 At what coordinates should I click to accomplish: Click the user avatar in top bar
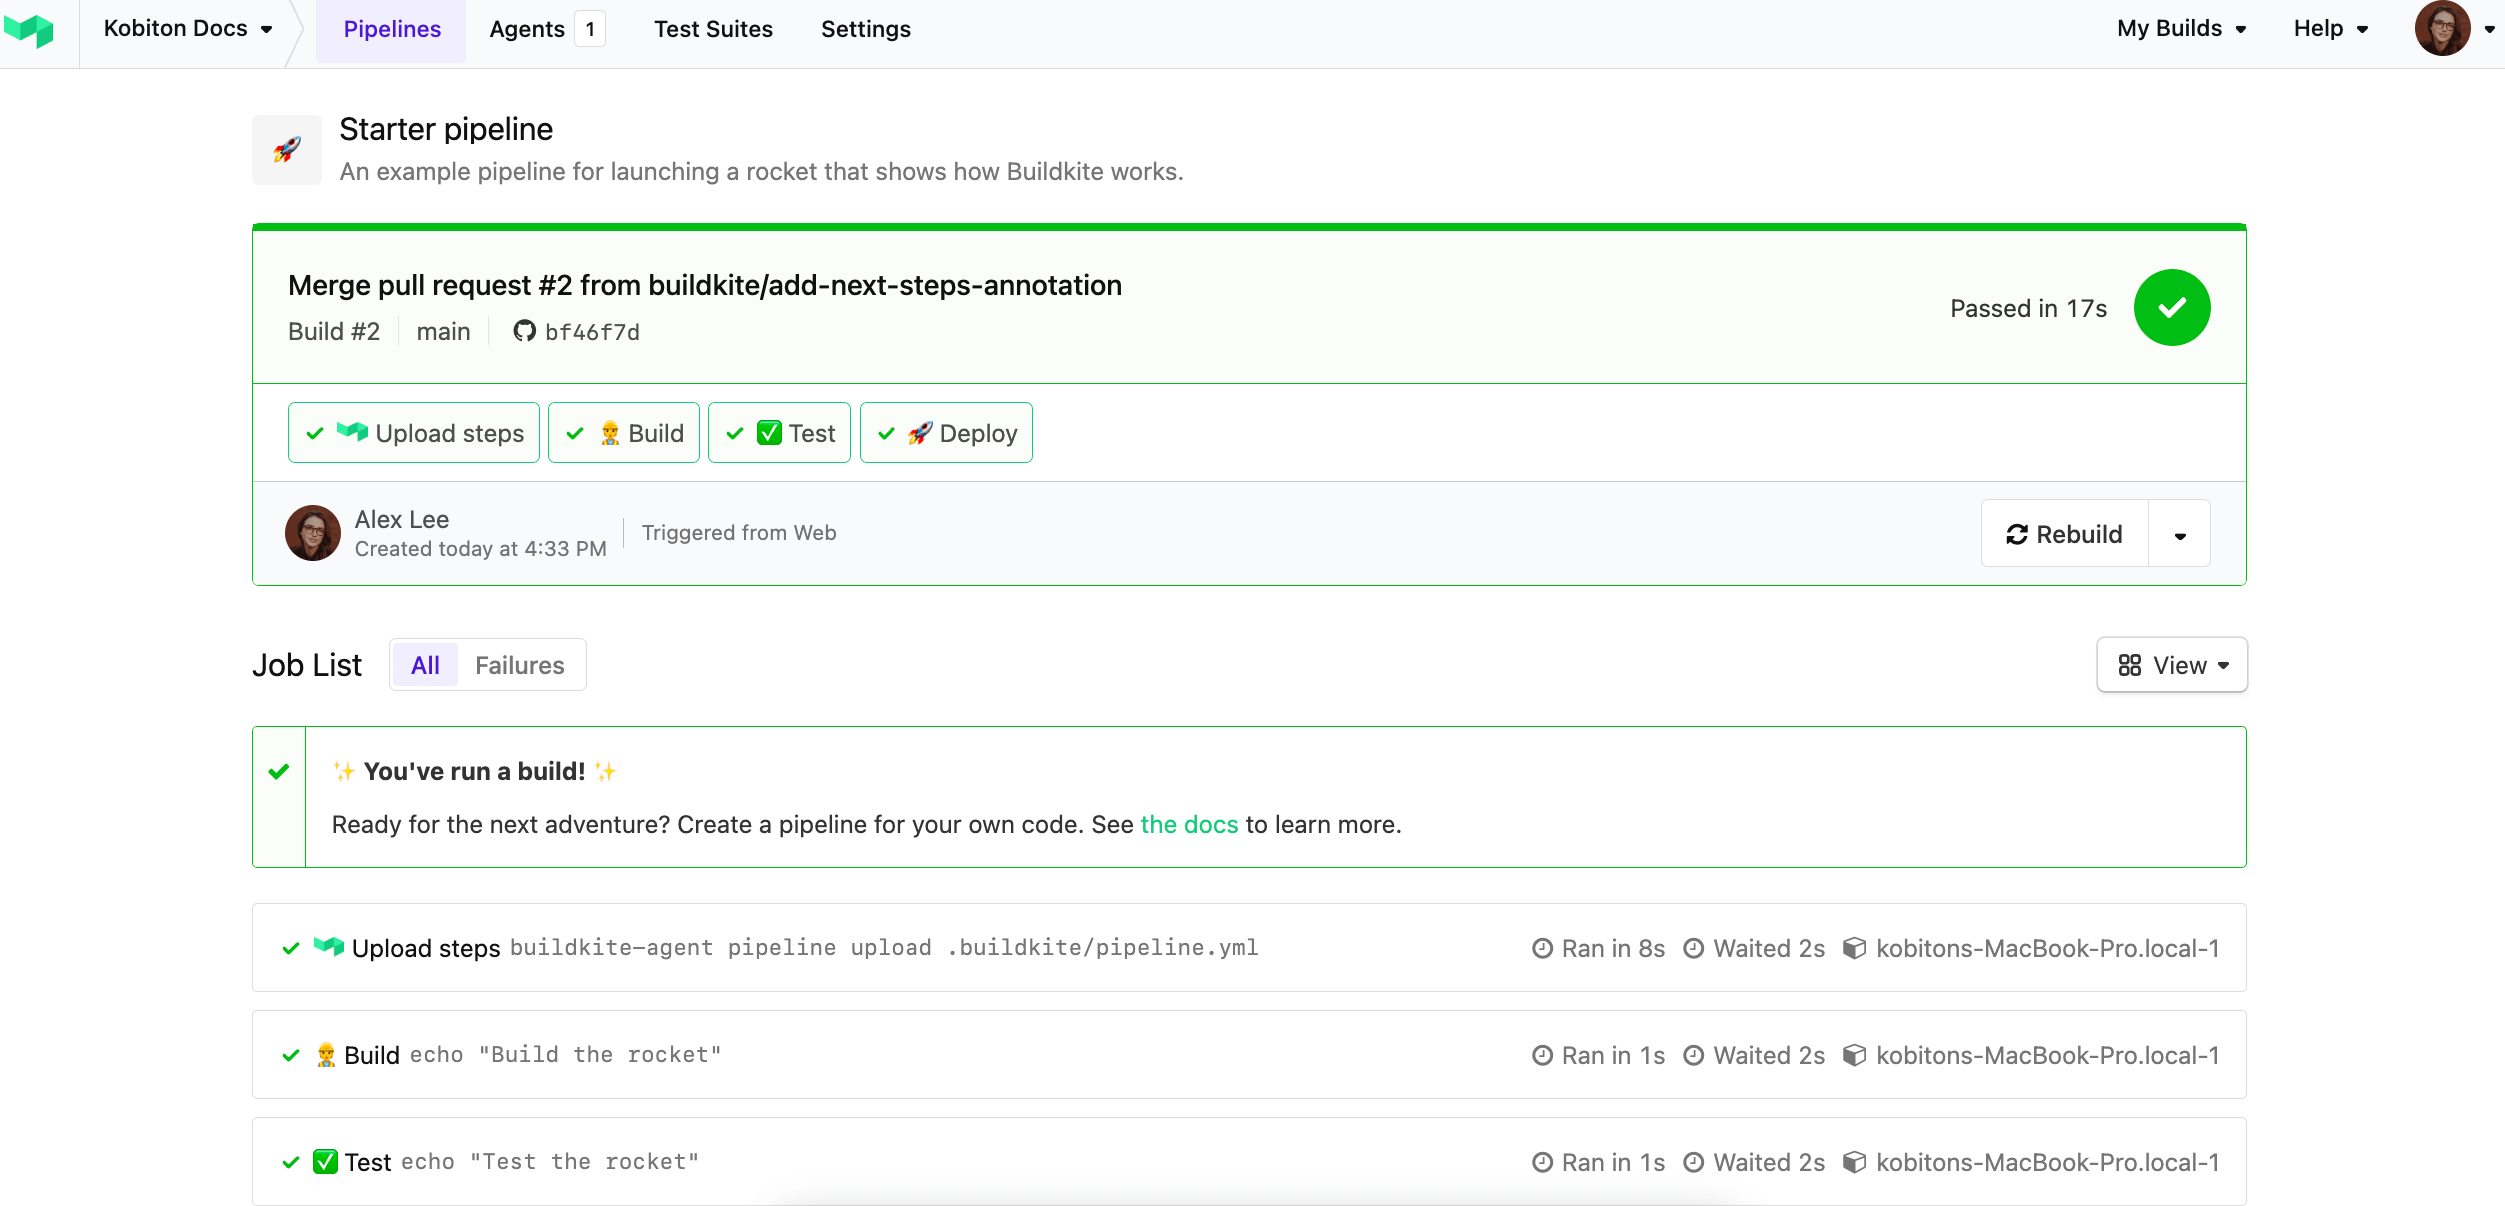pos(2442,28)
